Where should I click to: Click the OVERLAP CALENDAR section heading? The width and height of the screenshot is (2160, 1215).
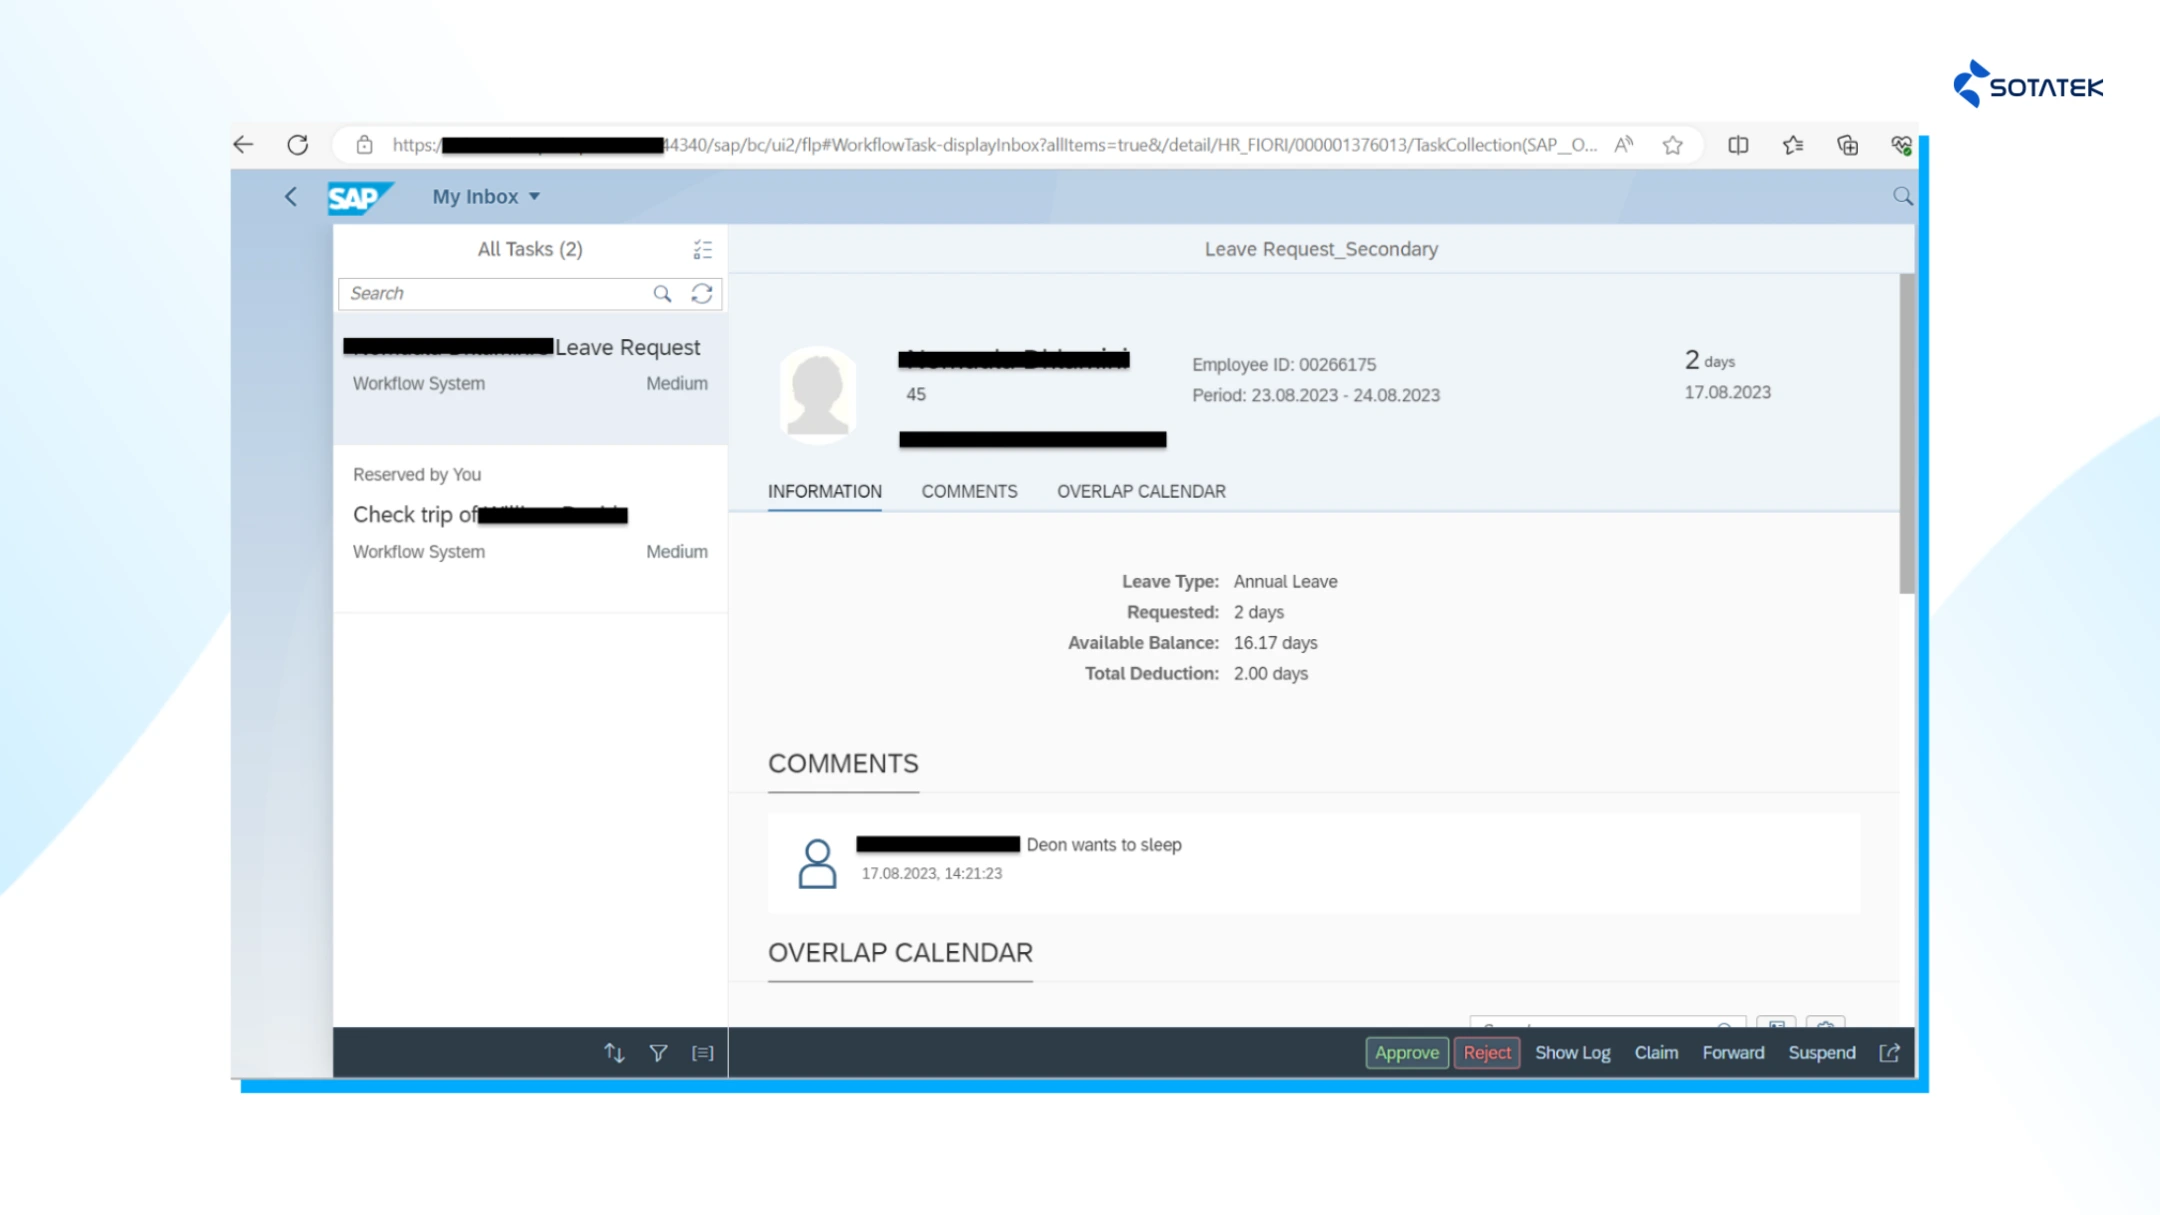[x=900, y=953]
